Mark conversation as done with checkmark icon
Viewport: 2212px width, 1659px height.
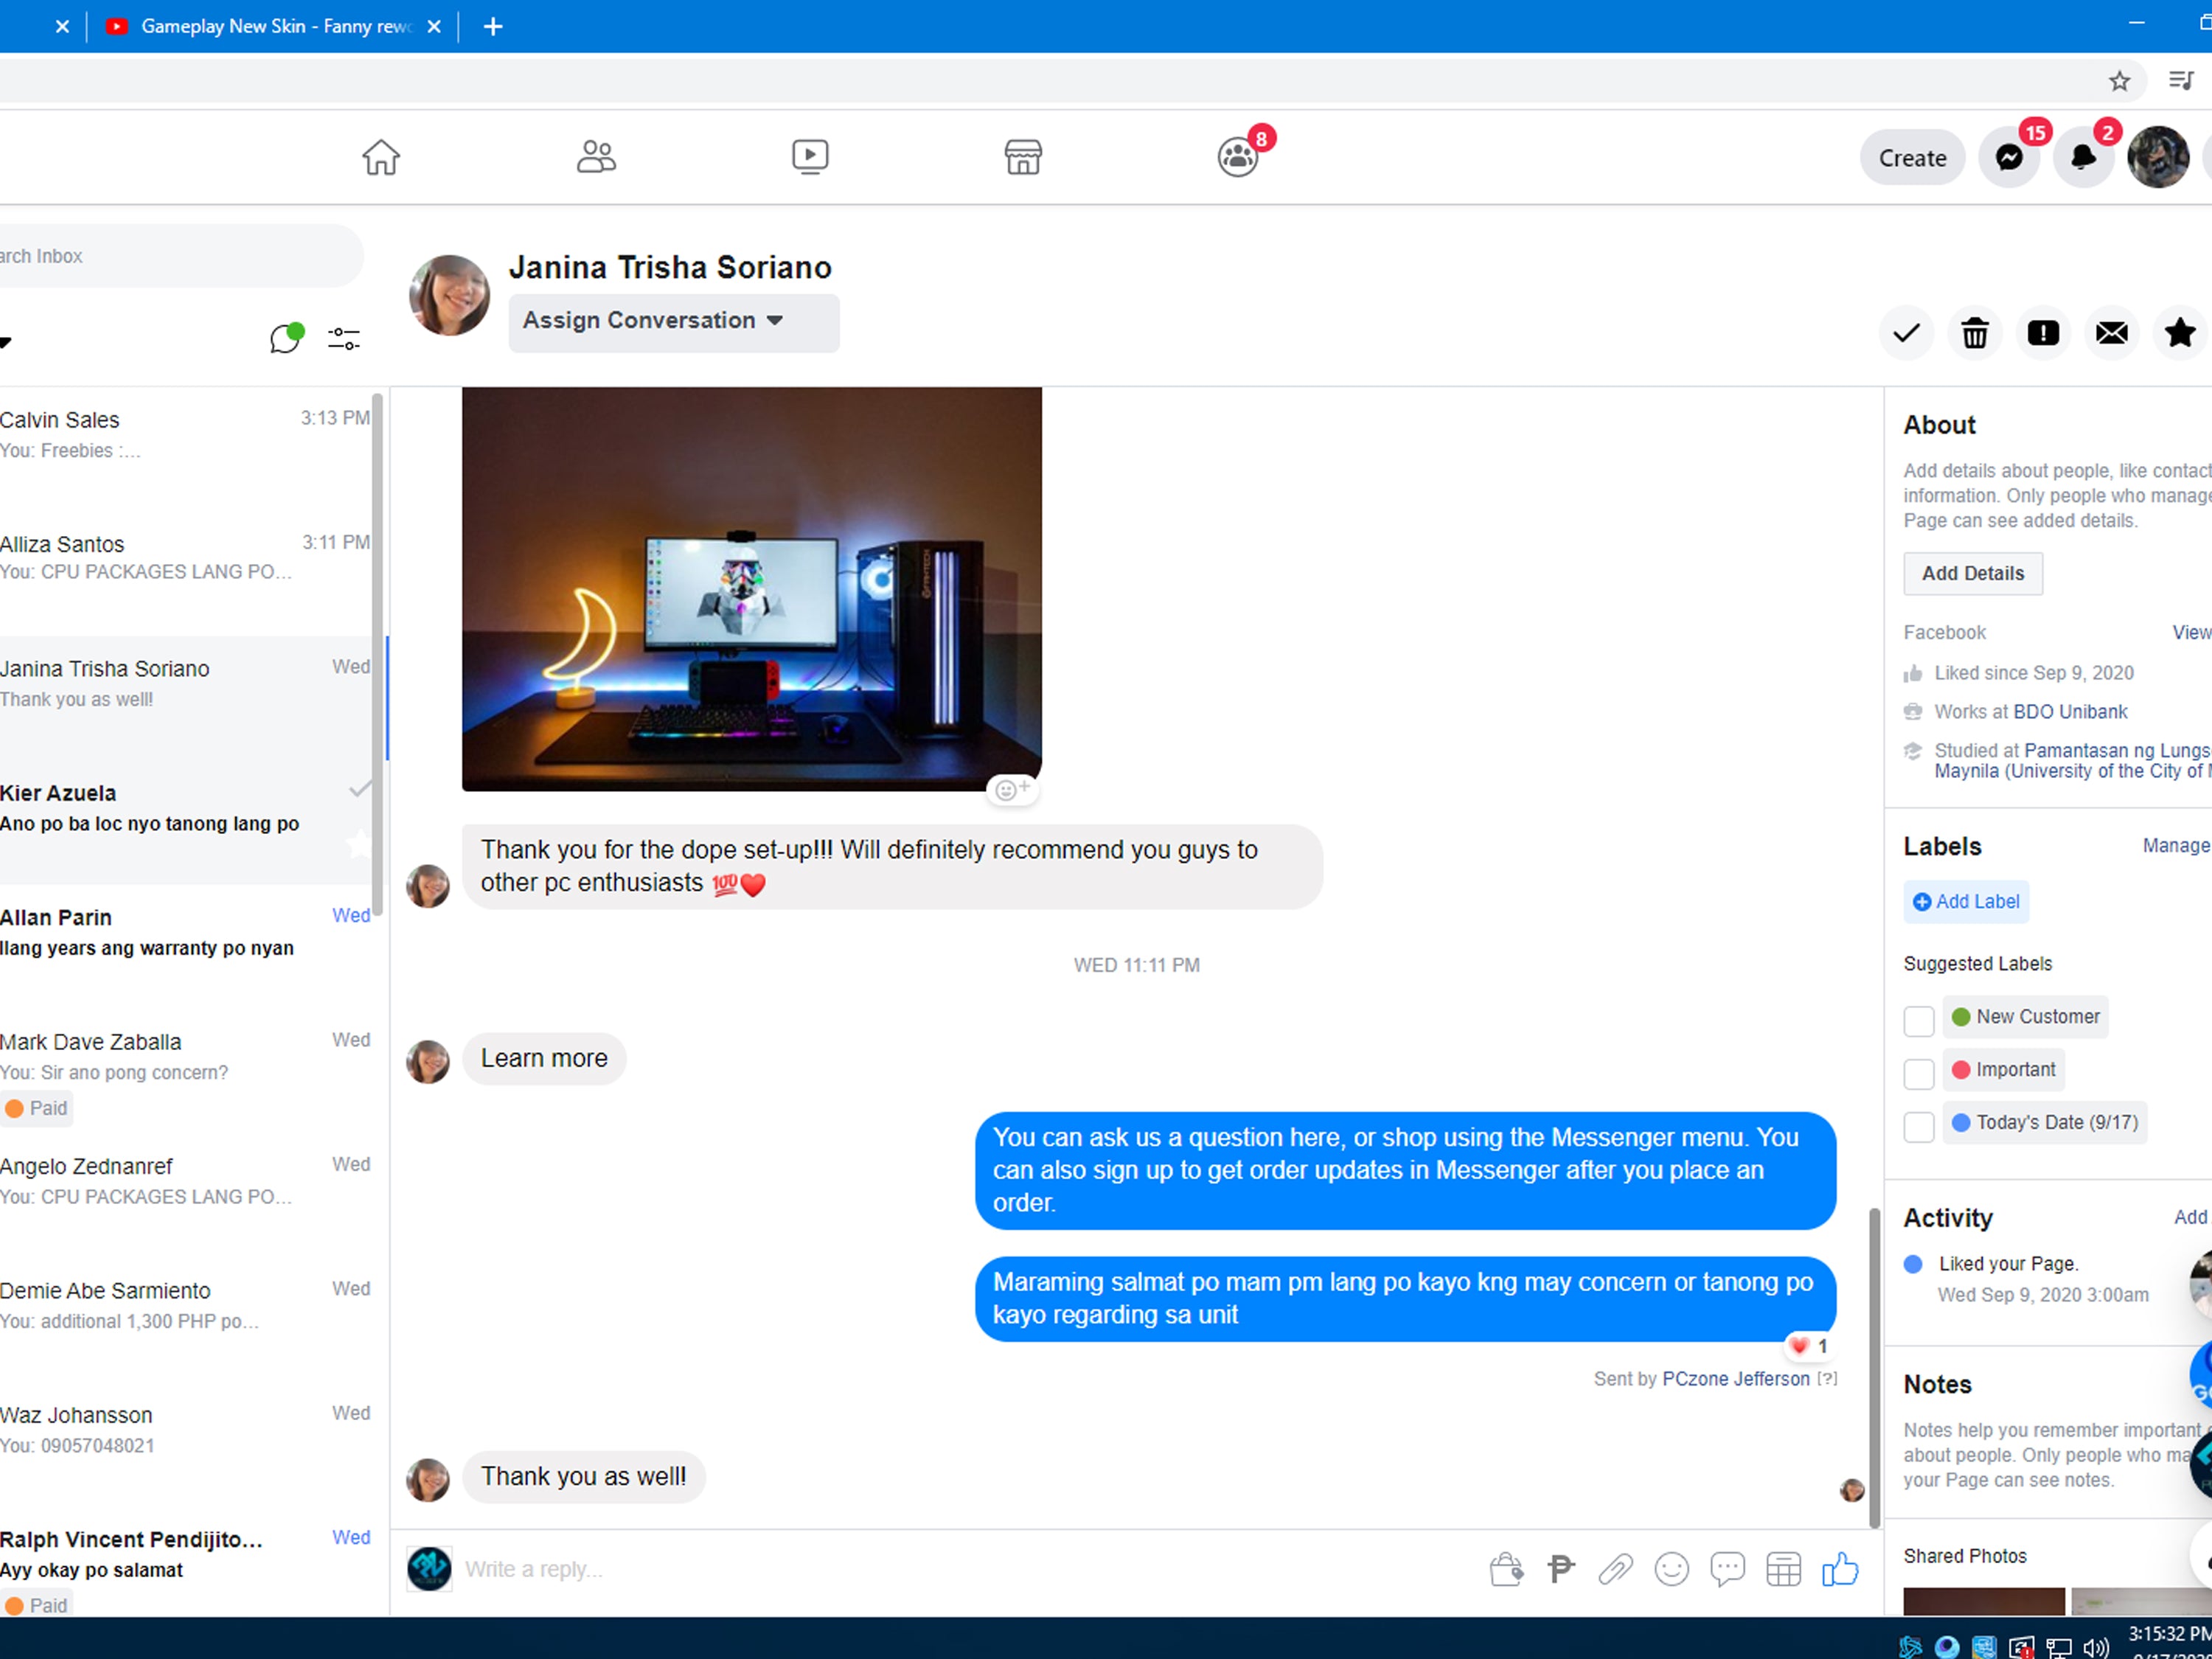click(1906, 333)
